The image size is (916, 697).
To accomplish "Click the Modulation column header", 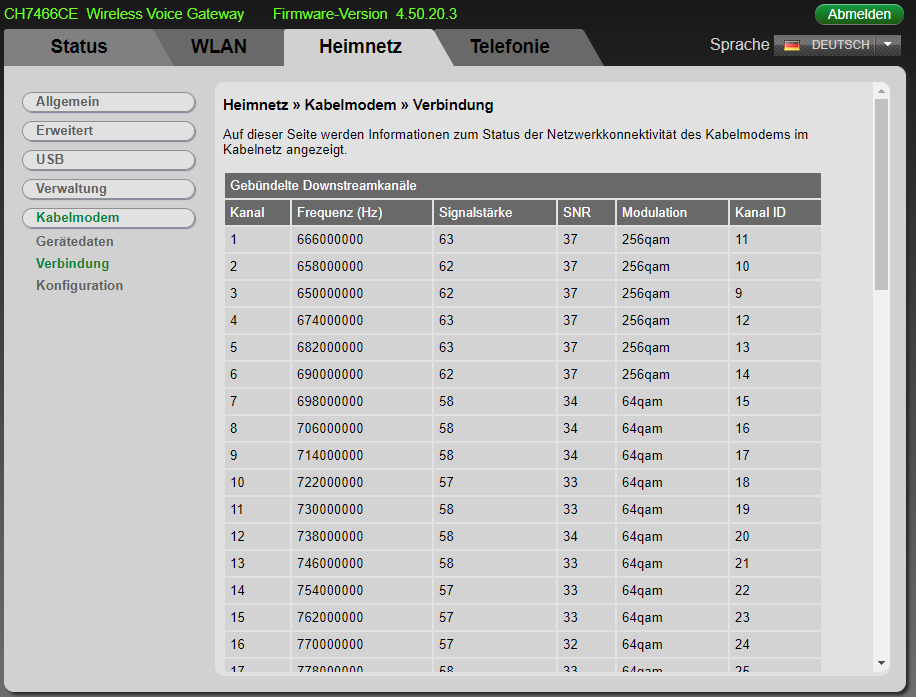I will (672, 213).
